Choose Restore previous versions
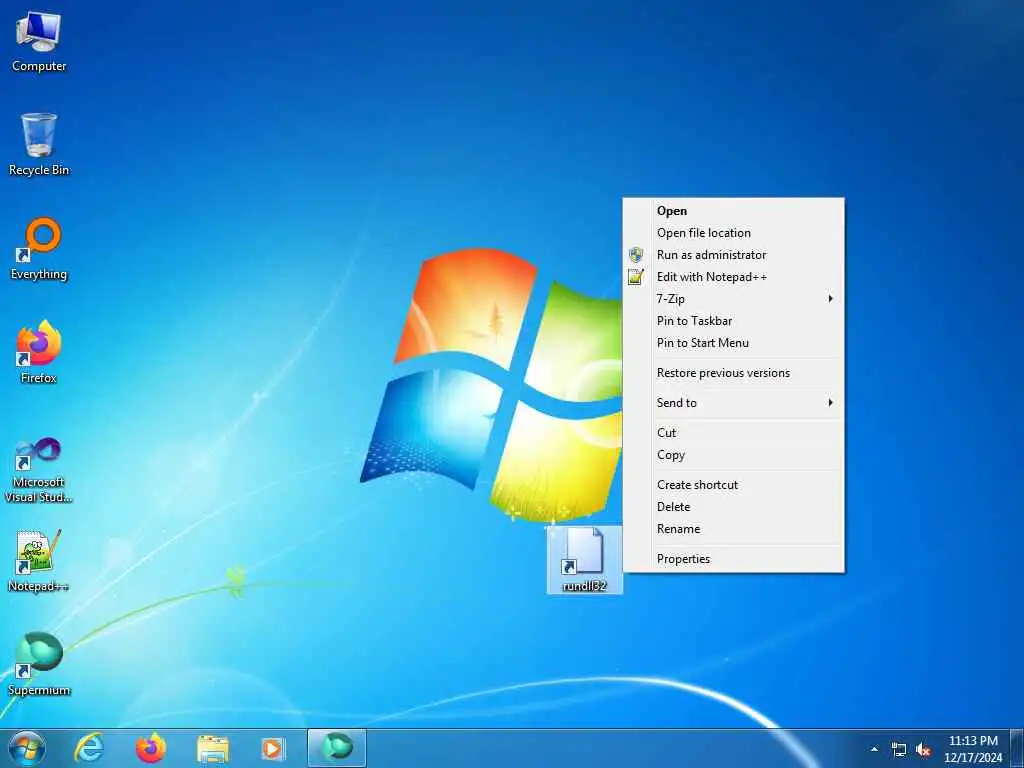The width and height of the screenshot is (1024, 768). click(733, 373)
